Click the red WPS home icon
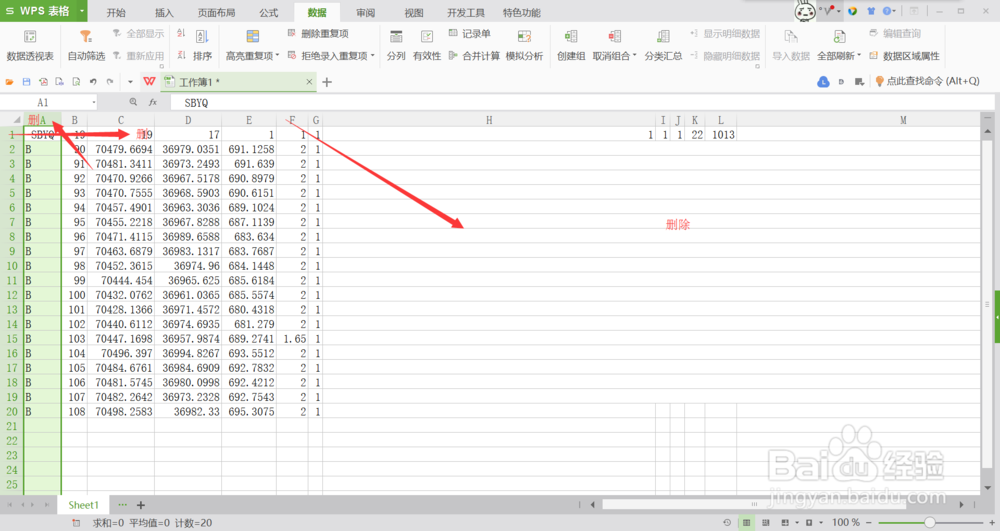 pyautogui.click(x=149, y=82)
